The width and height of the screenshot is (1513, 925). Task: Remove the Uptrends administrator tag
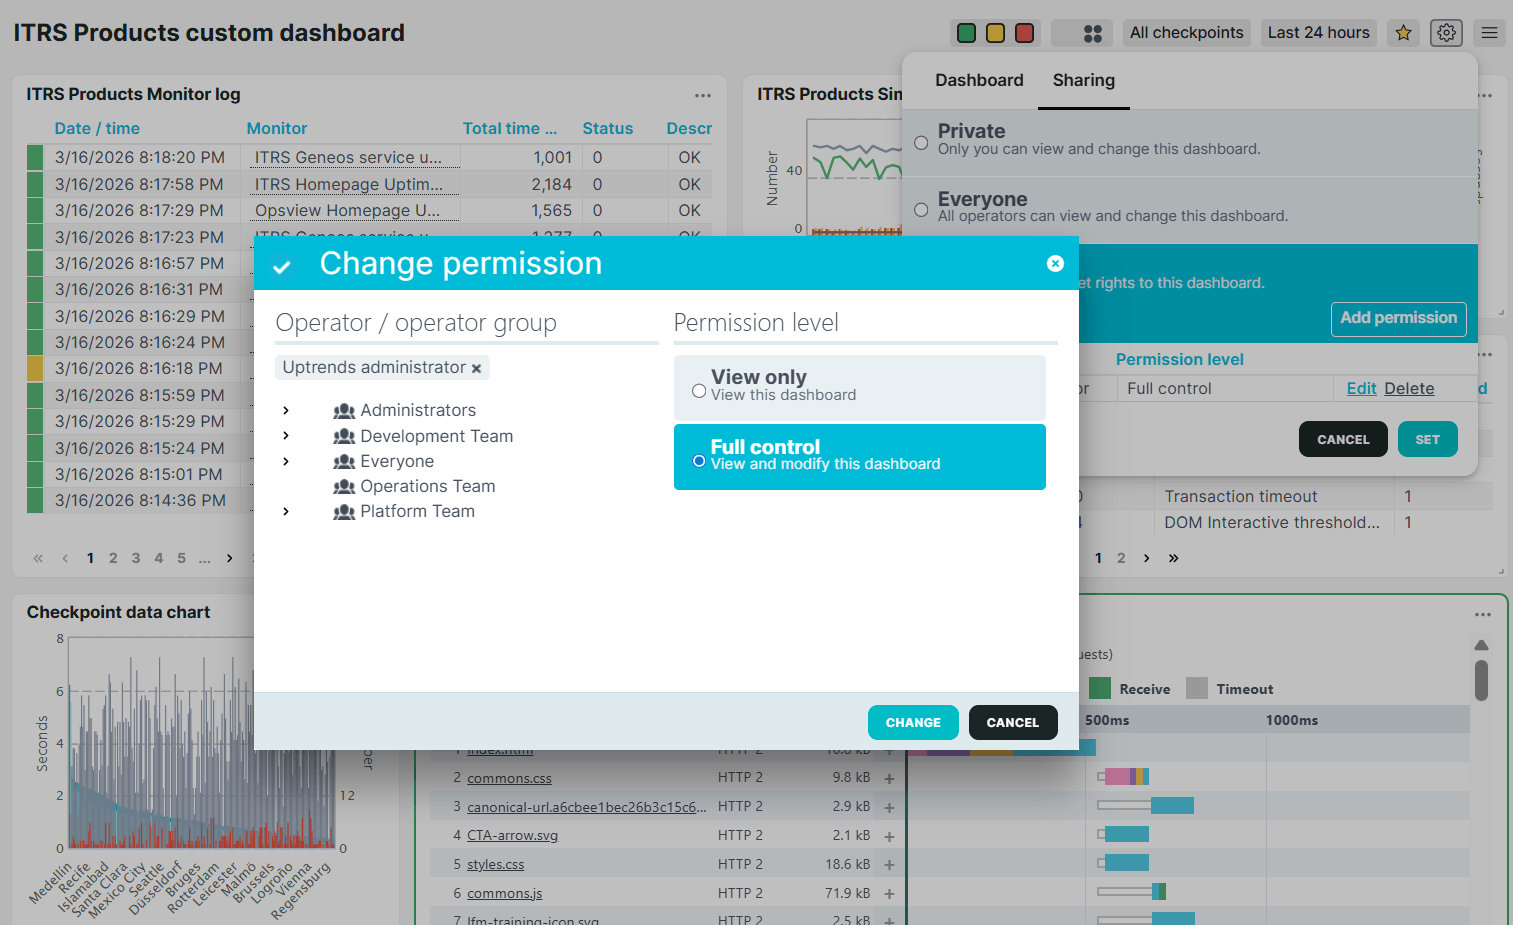[x=477, y=367]
